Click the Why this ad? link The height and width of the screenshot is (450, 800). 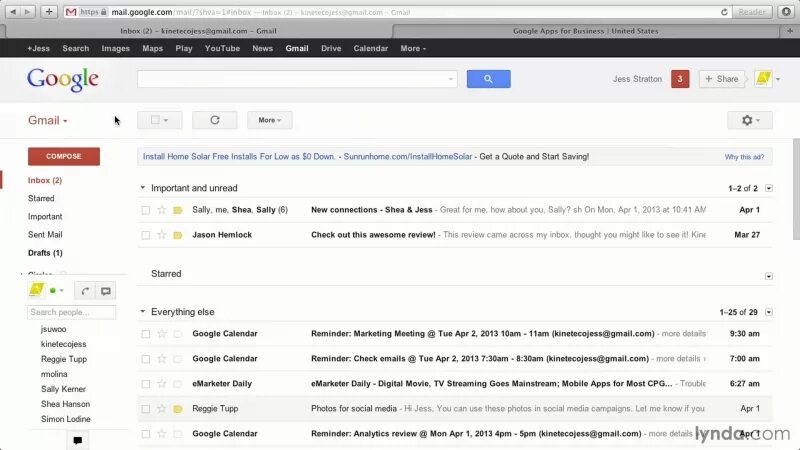[744, 157]
